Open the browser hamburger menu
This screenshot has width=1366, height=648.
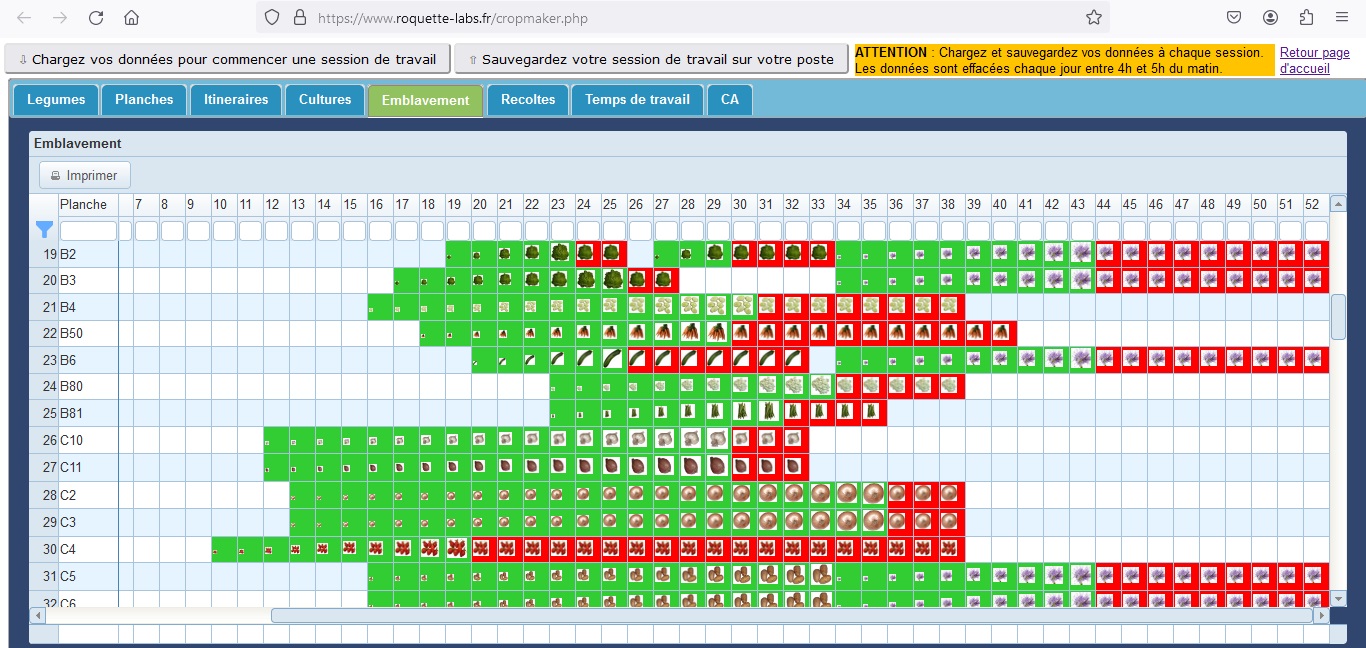1342,18
